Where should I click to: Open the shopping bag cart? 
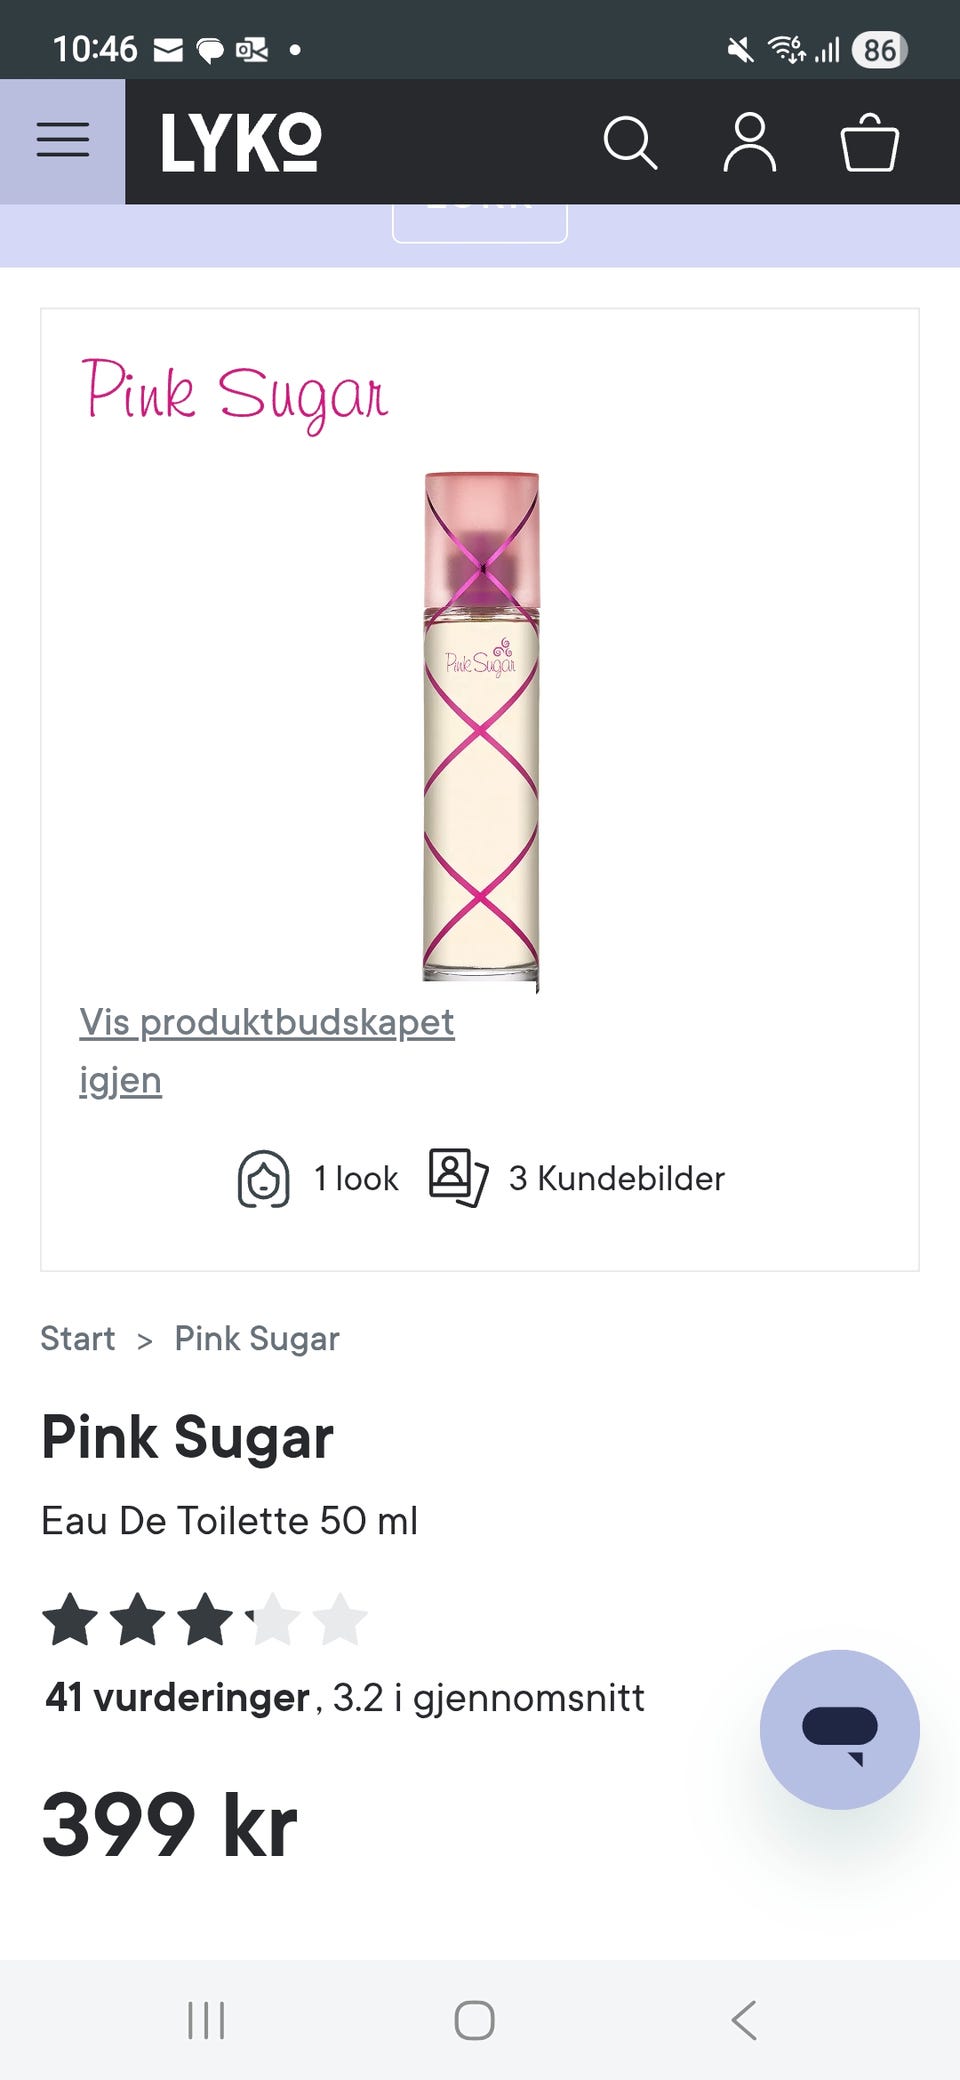pos(869,142)
